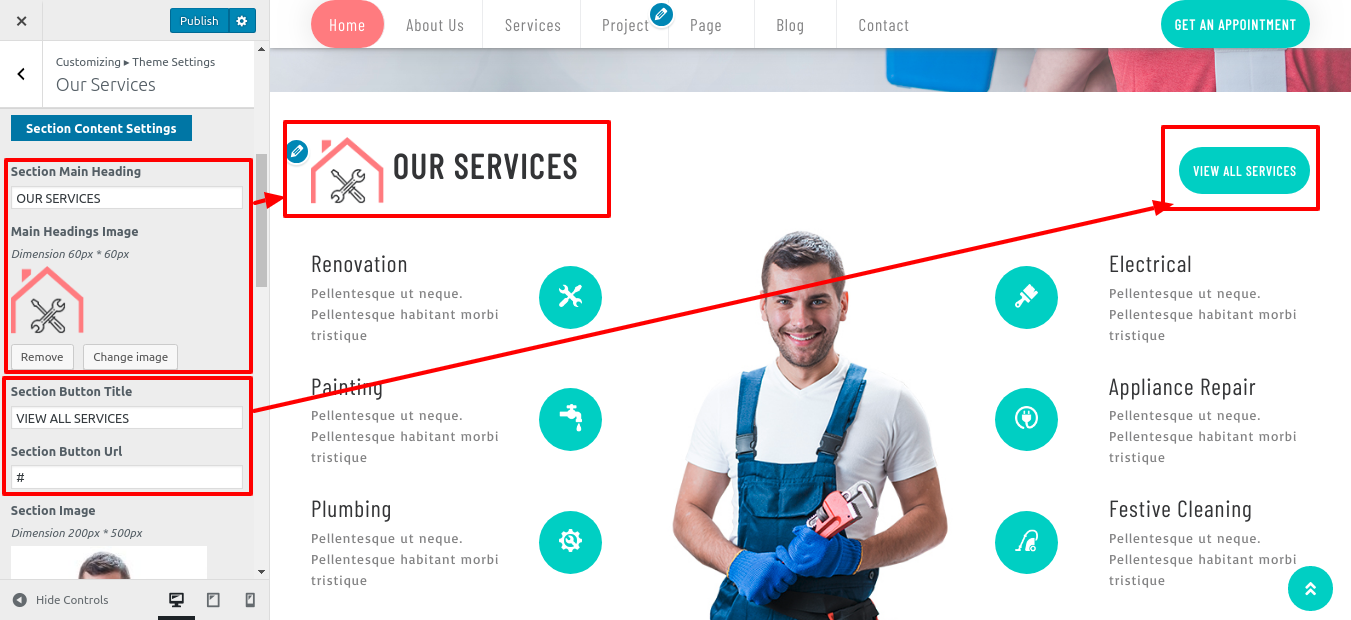
Task: Select the Plumbing gear icon circle
Action: [x=570, y=542]
